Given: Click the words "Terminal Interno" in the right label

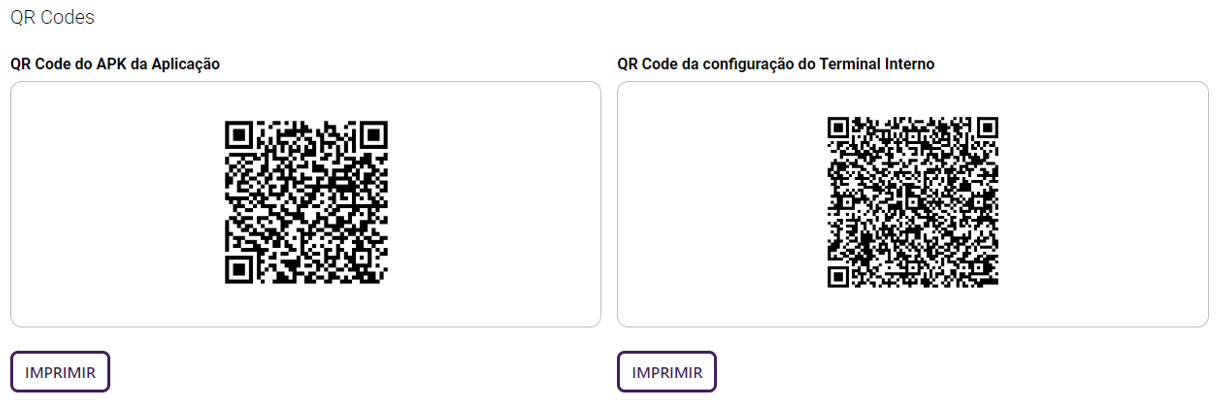Looking at the screenshot, I should click(885, 64).
